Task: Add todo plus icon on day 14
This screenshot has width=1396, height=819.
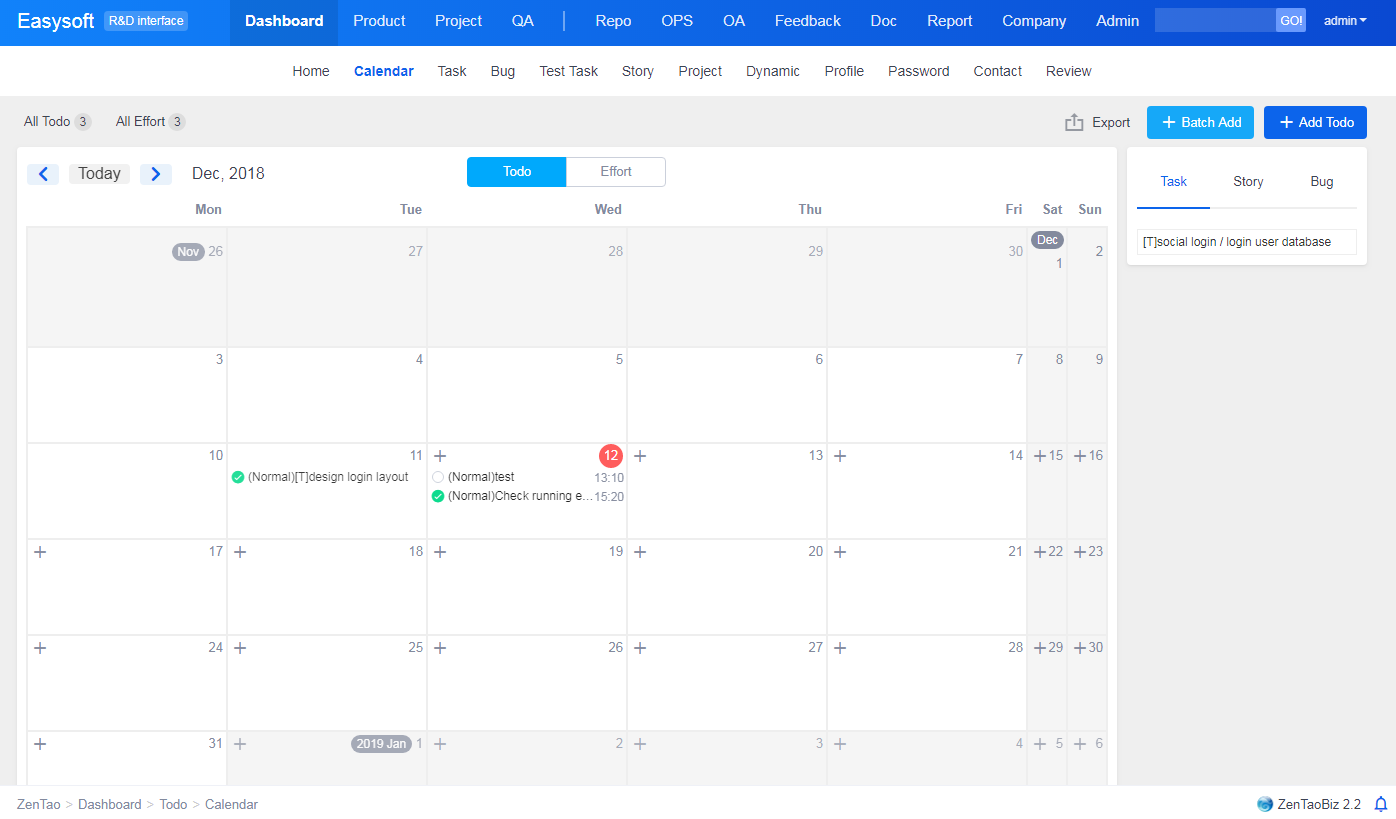Action: click(x=840, y=456)
